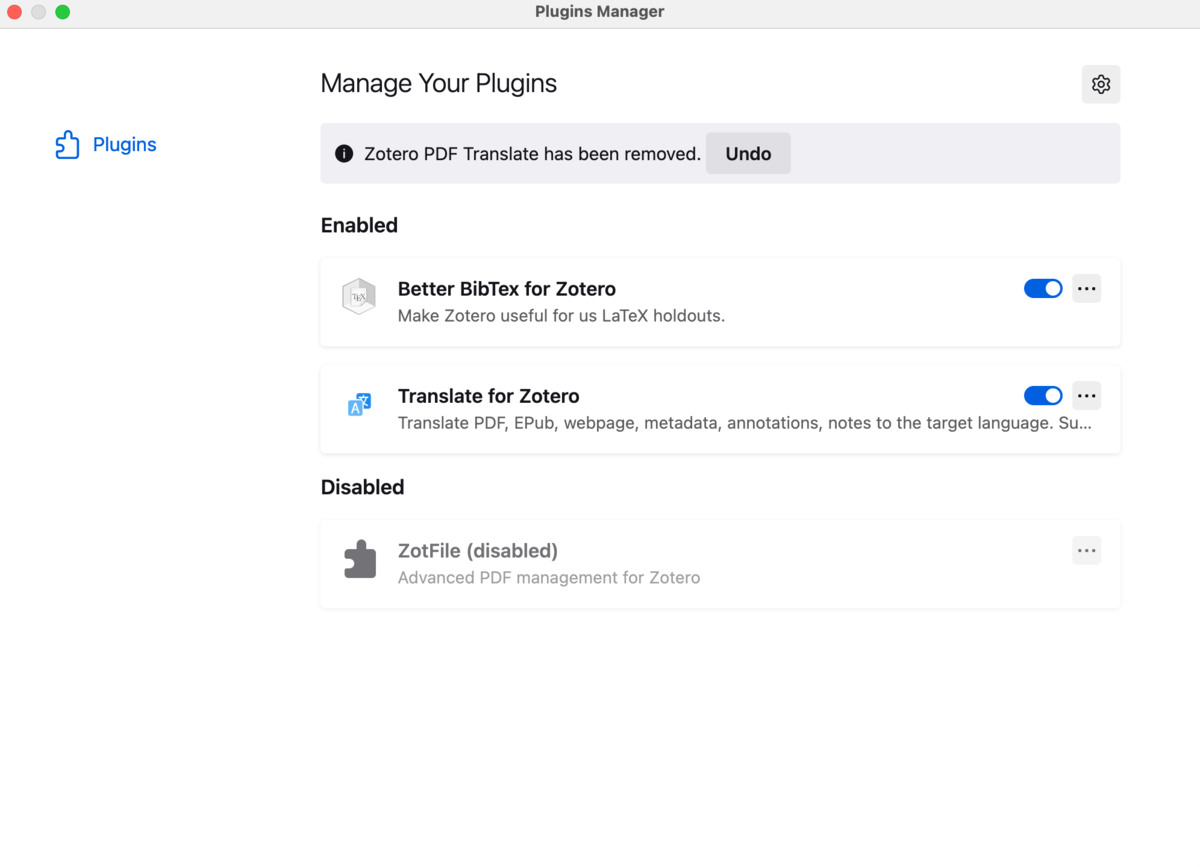Maximize the Plugins Manager window with green button
This screenshot has height=867, width=1200.
coord(62,12)
